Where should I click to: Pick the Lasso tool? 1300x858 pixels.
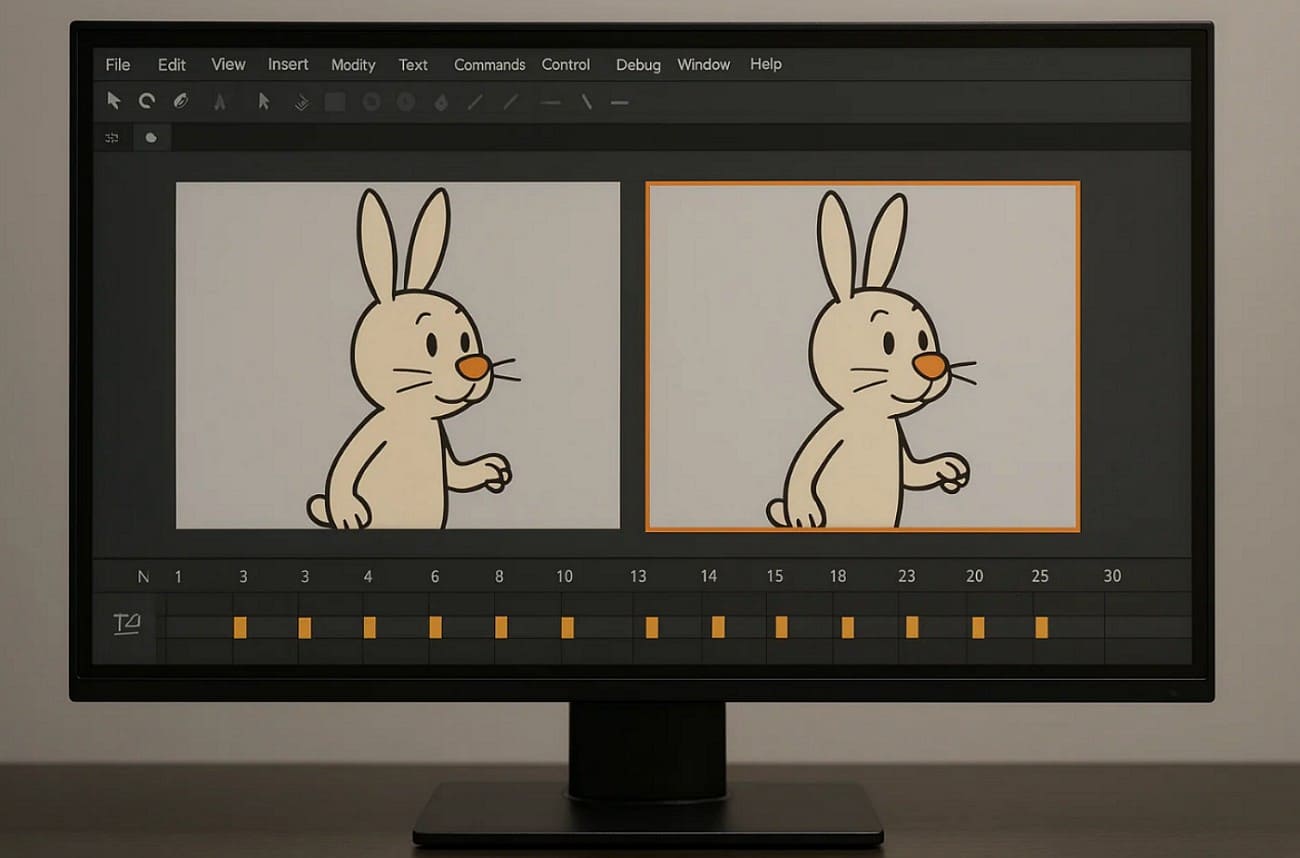coord(181,101)
